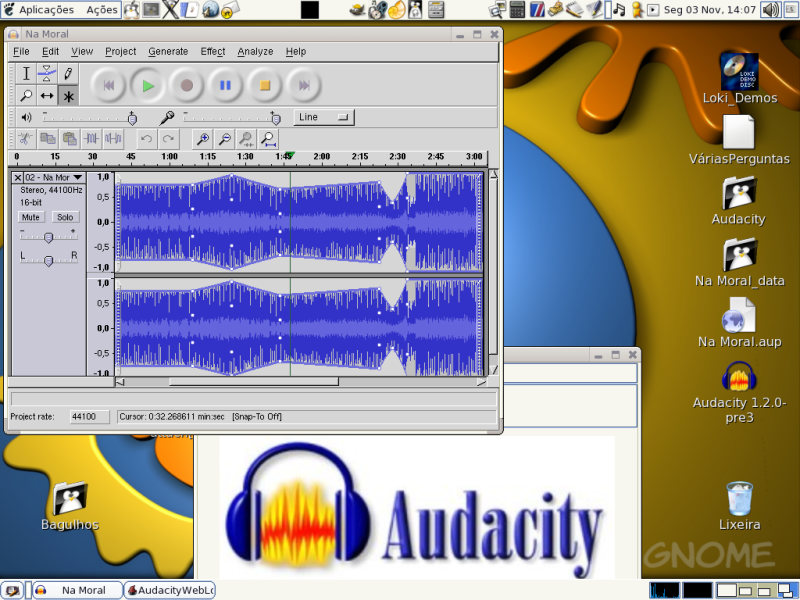800x600 pixels.
Task: Open the Edit menu
Action: tap(50, 52)
